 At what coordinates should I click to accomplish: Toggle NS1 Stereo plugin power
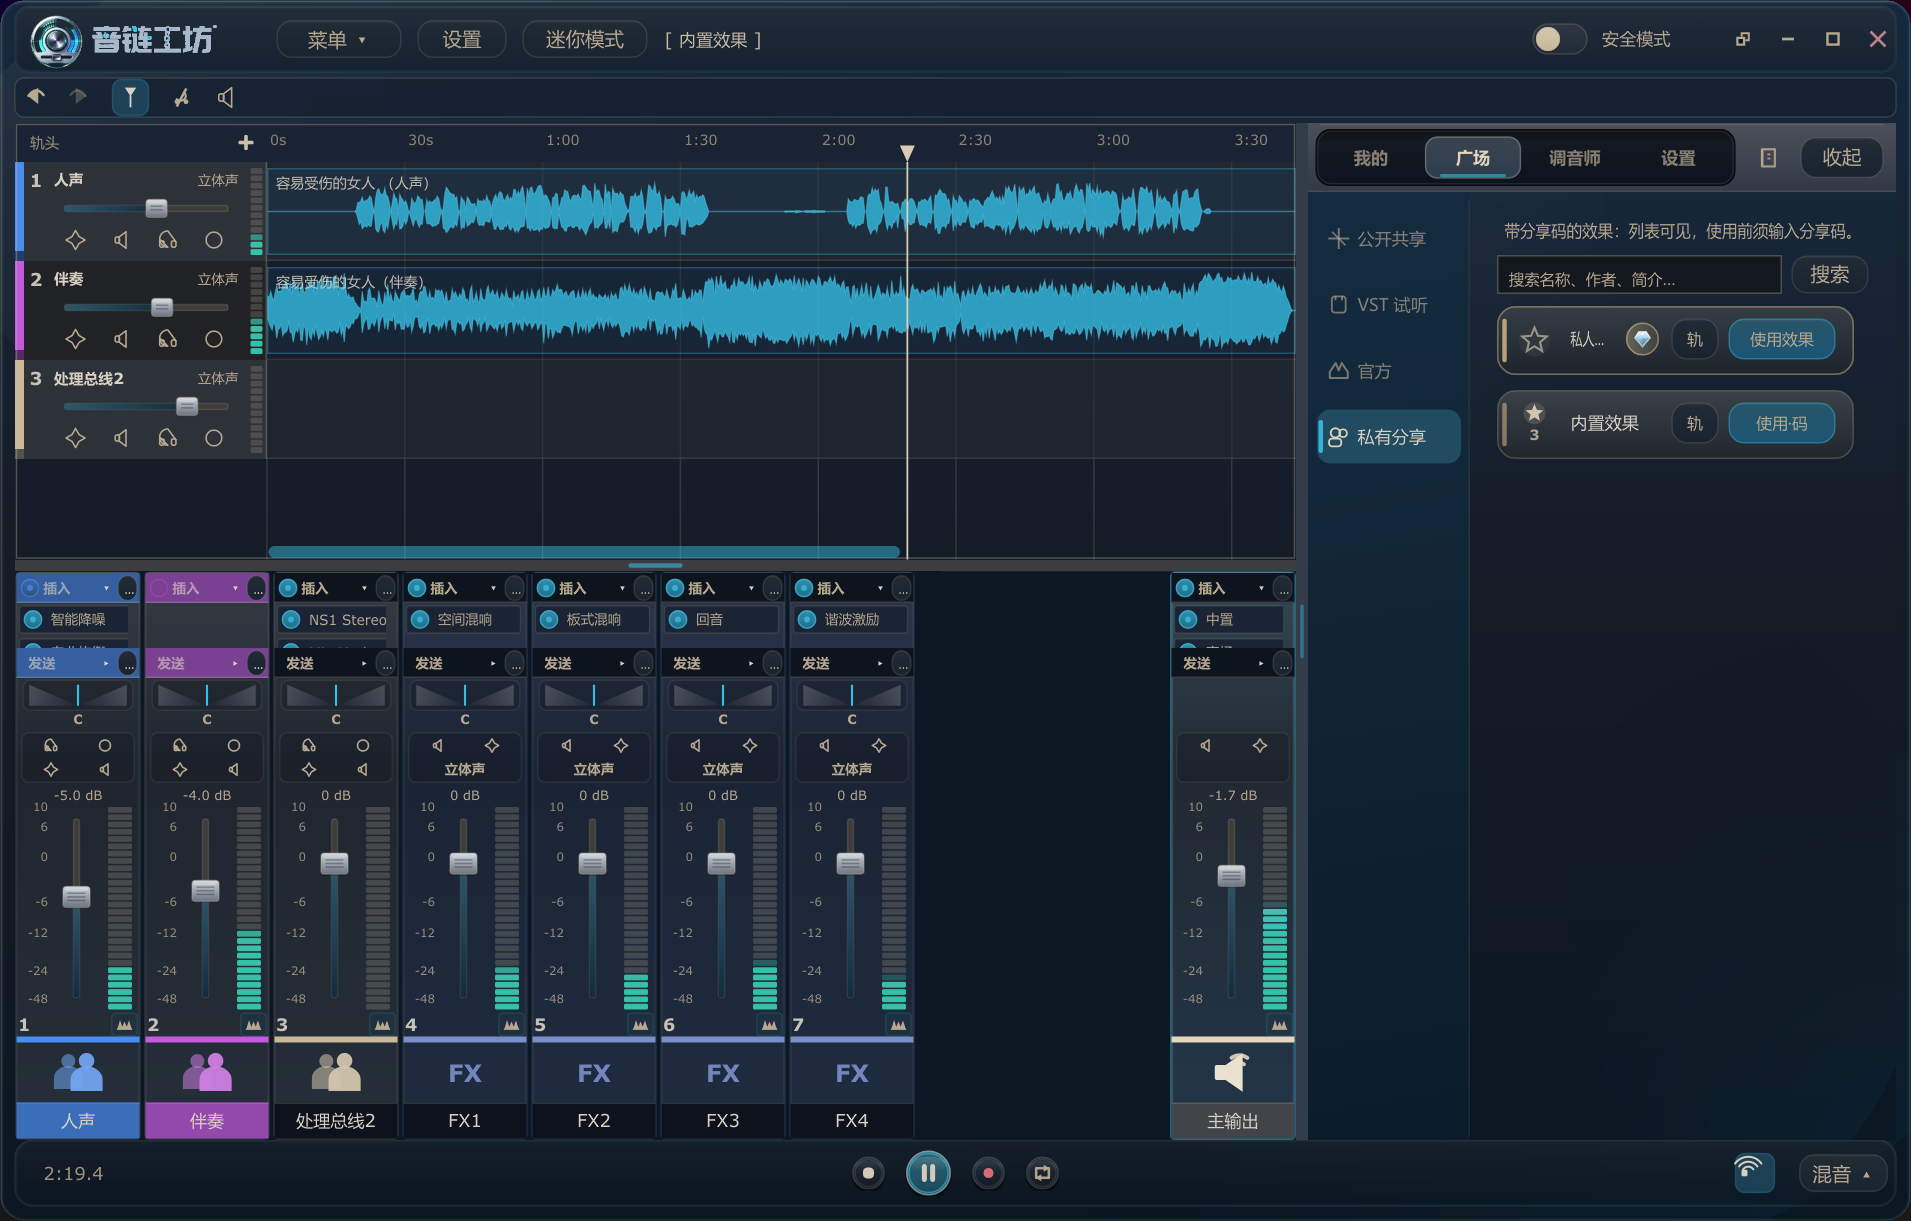pyautogui.click(x=291, y=619)
